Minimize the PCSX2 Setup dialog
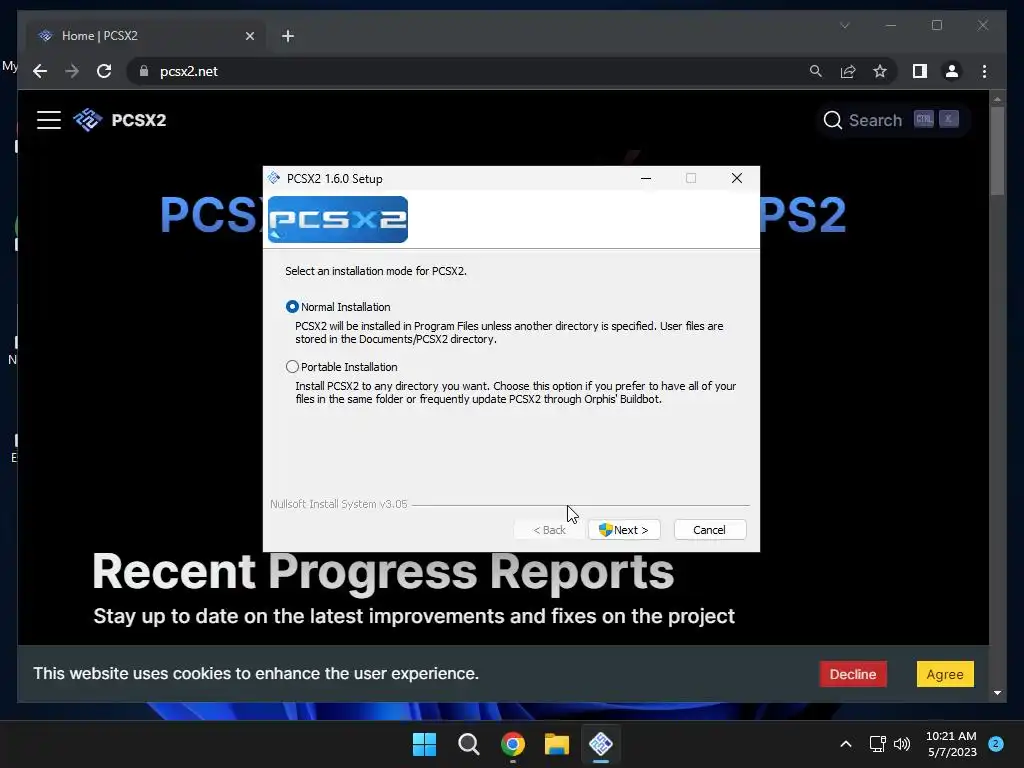 coord(646,178)
